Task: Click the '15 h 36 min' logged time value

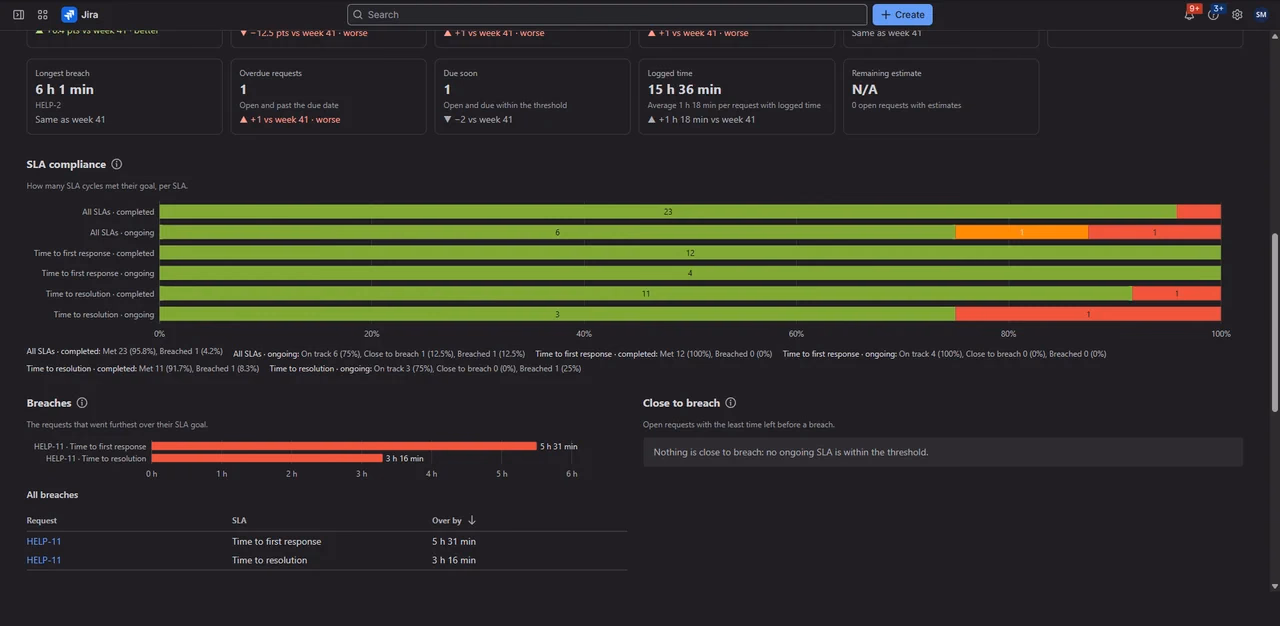Action: (684, 89)
